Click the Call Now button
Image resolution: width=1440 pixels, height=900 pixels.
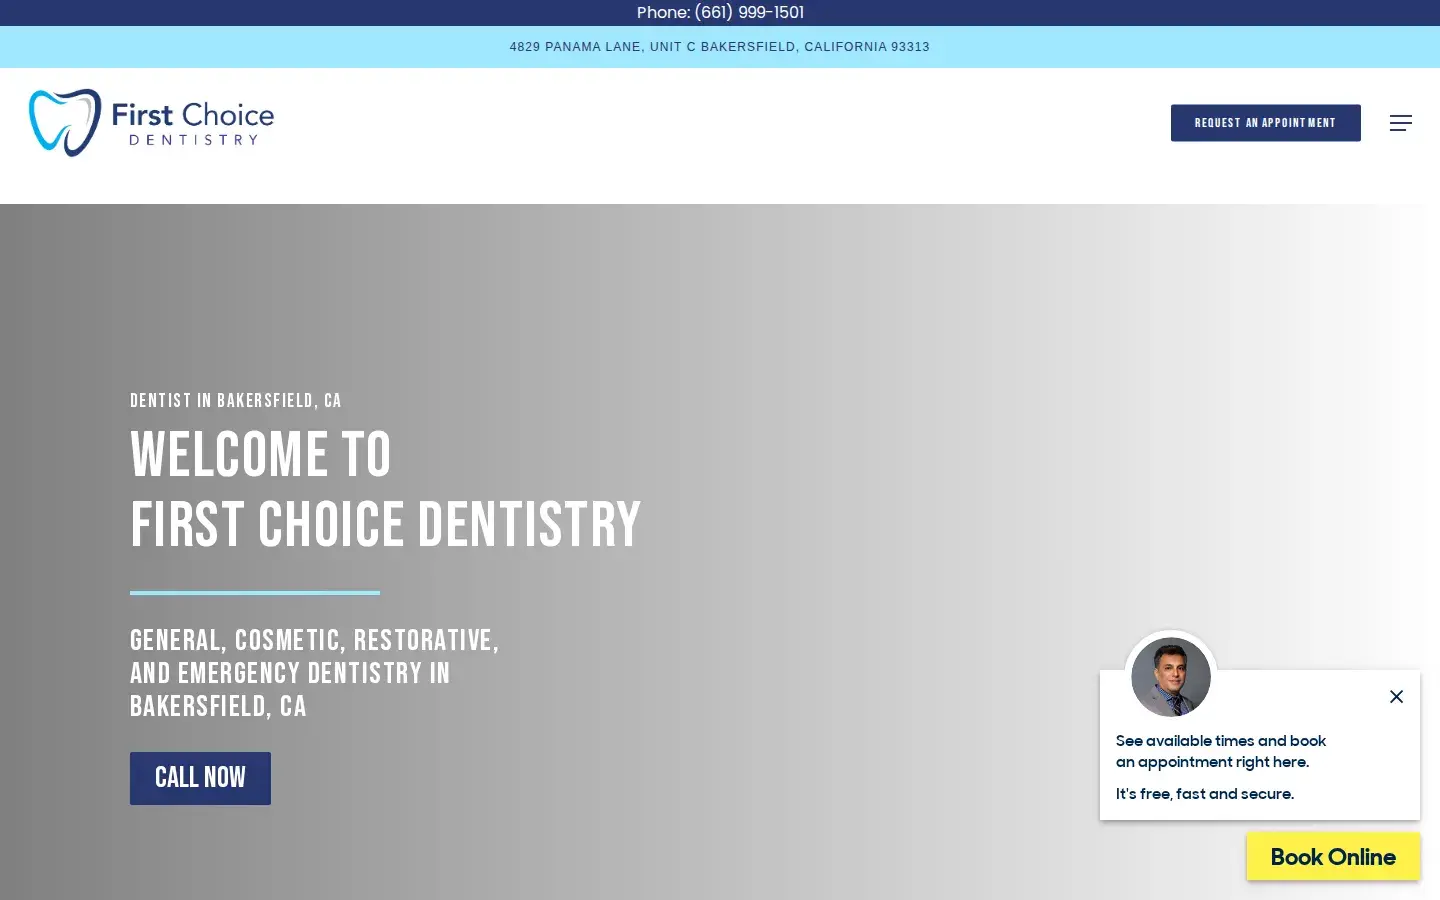[x=200, y=778]
